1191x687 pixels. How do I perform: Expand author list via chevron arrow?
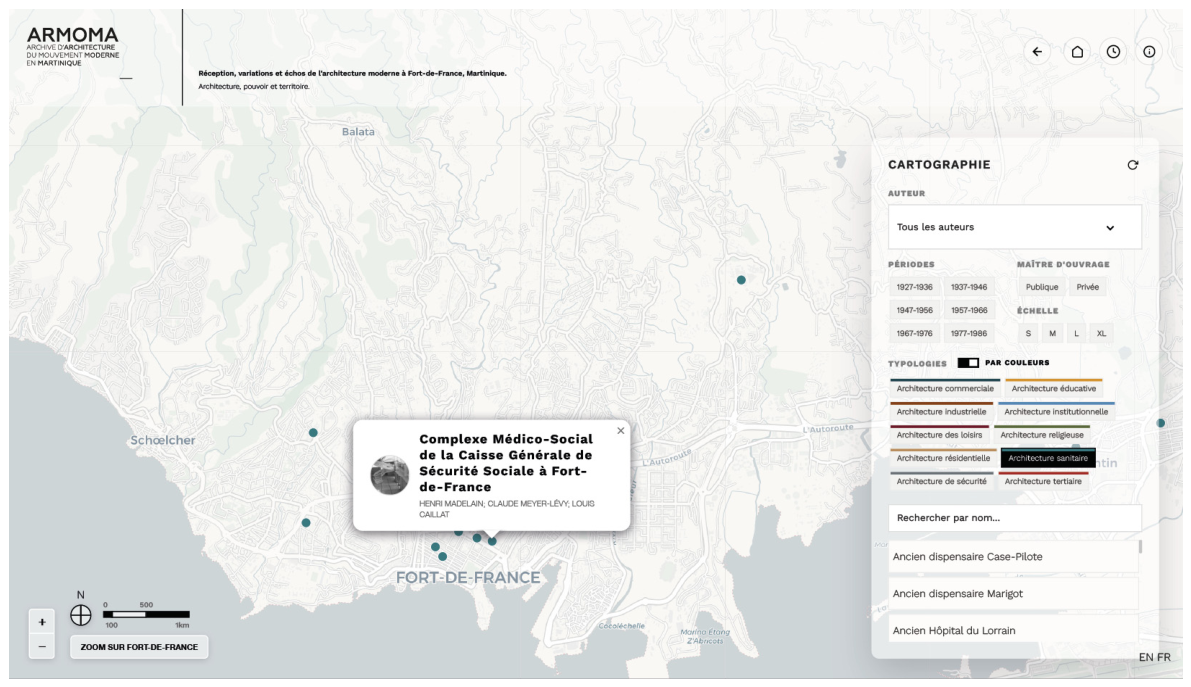tap(1110, 228)
